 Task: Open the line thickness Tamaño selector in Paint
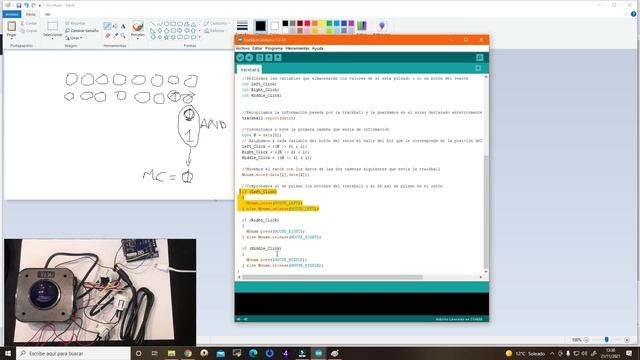tap(242, 27)
